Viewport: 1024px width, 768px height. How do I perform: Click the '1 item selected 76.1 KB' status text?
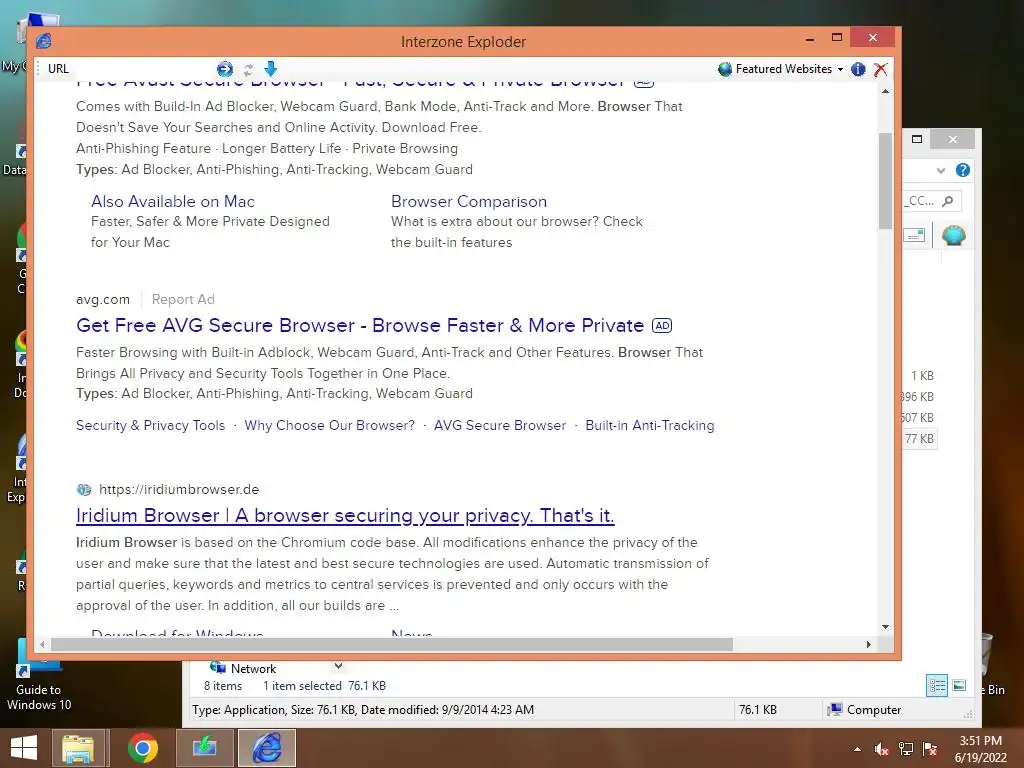click(x=324, y=686)
